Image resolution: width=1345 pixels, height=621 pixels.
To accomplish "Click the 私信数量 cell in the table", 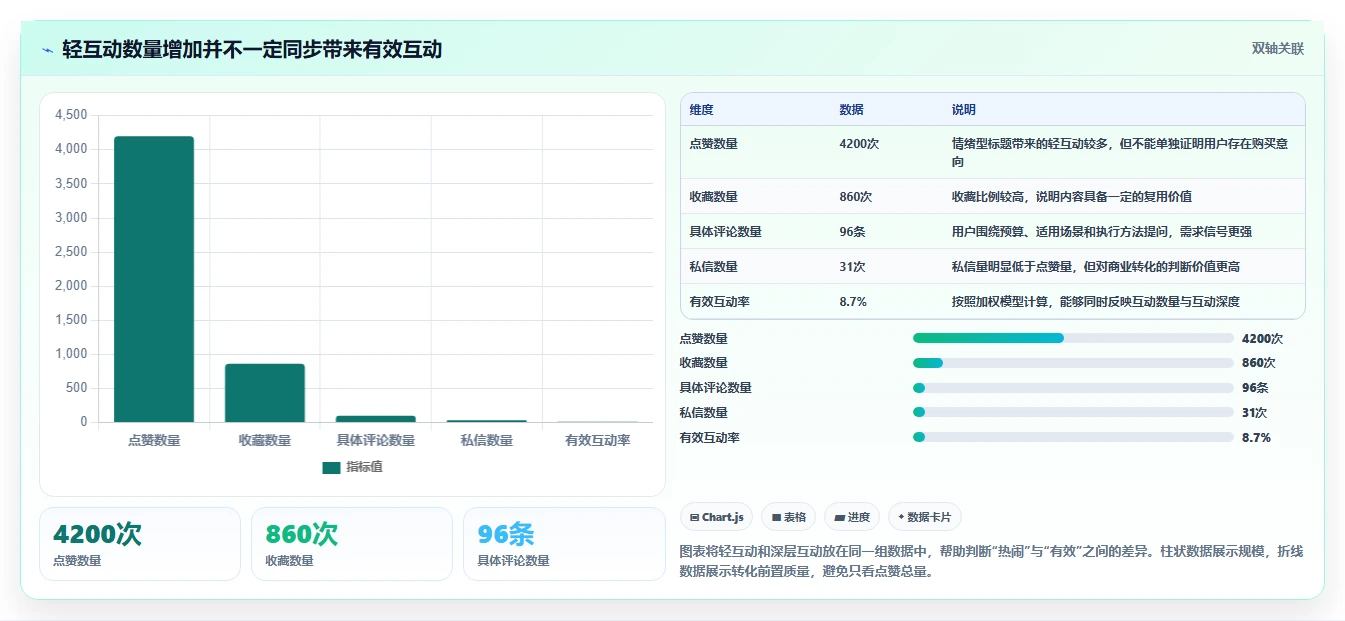I will [714, 267].
